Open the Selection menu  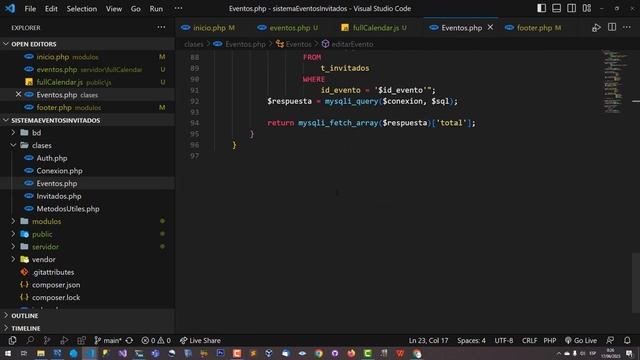[82, 9]
